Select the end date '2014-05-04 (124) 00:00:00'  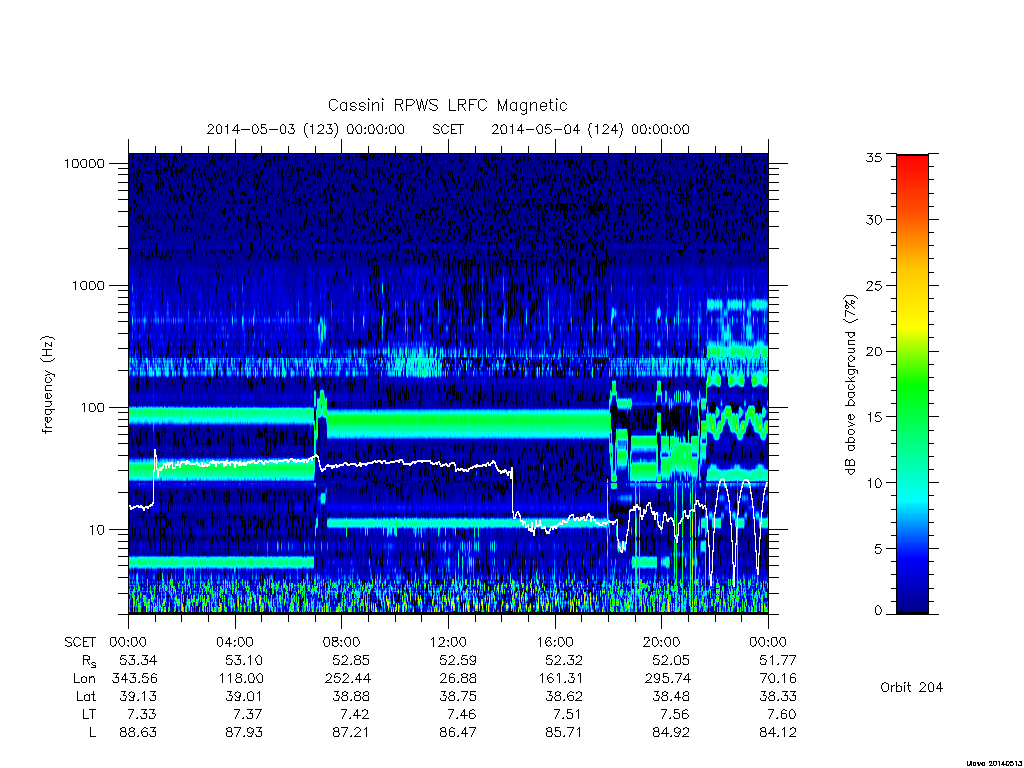[x=590, y=129]
